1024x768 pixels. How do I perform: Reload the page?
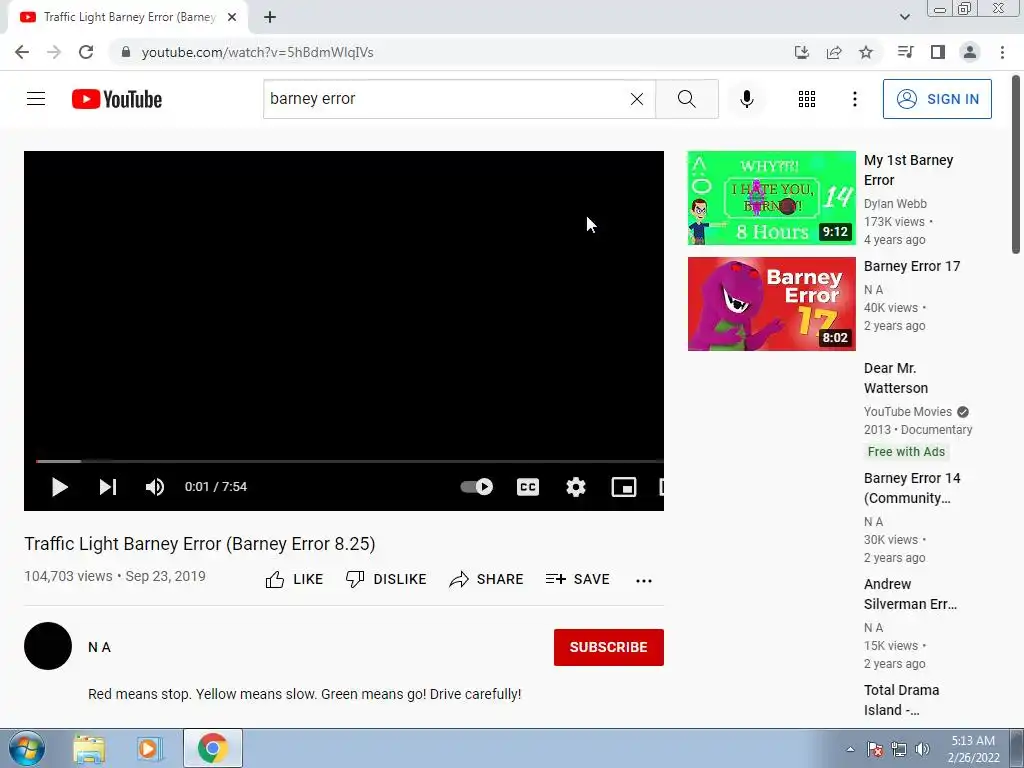pos(86,52)
